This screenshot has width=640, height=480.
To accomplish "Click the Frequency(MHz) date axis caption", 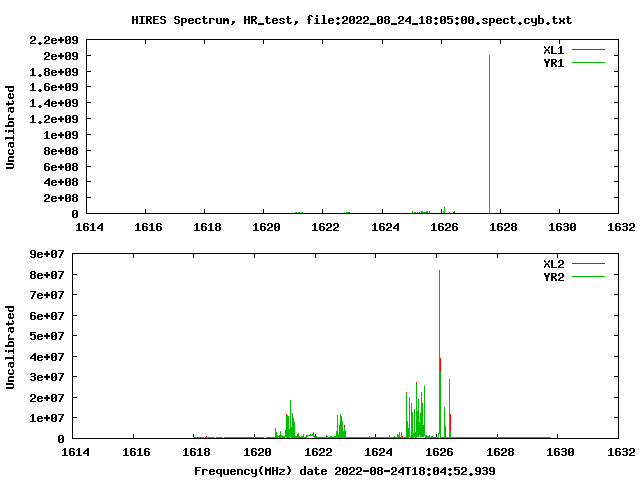I will pyautogui.click(x=344, y=471).
